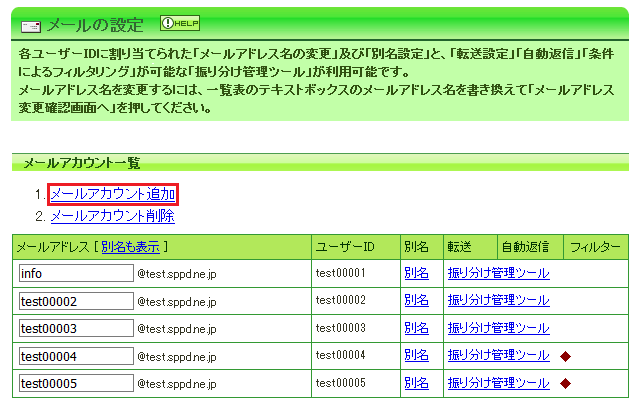640x415 pixels.
Task: Click into the info mail address field
Action: click(76, 273)
